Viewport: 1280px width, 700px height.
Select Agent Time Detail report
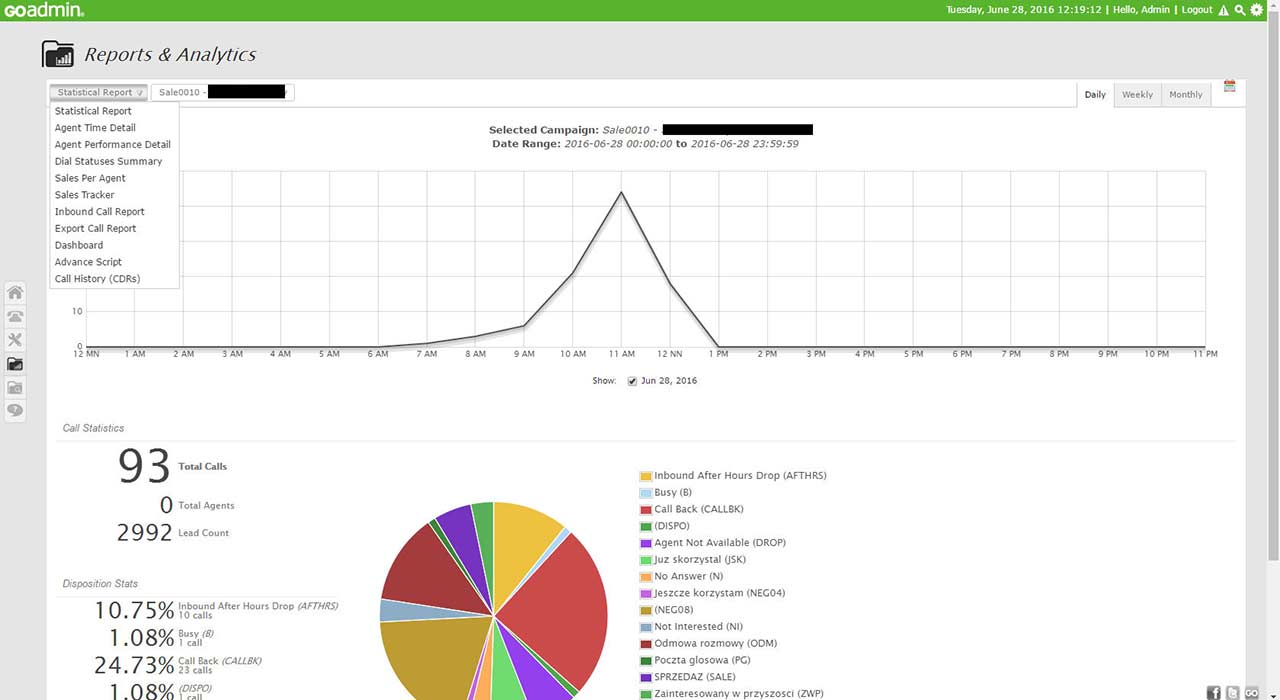pos(95,128)
